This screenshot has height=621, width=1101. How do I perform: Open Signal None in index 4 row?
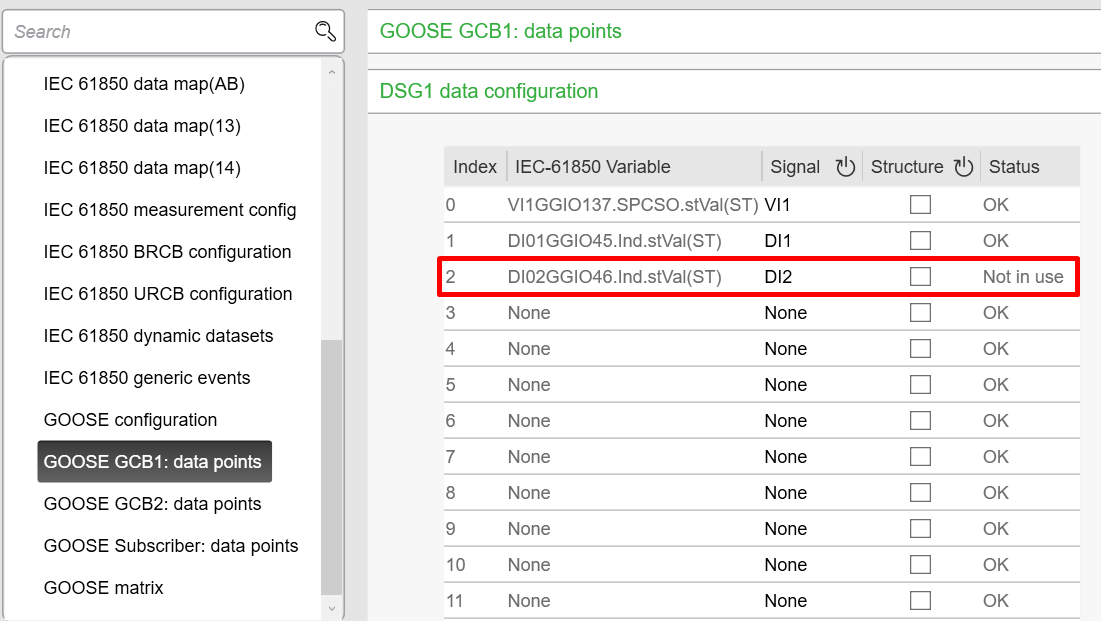click(786, 348)
